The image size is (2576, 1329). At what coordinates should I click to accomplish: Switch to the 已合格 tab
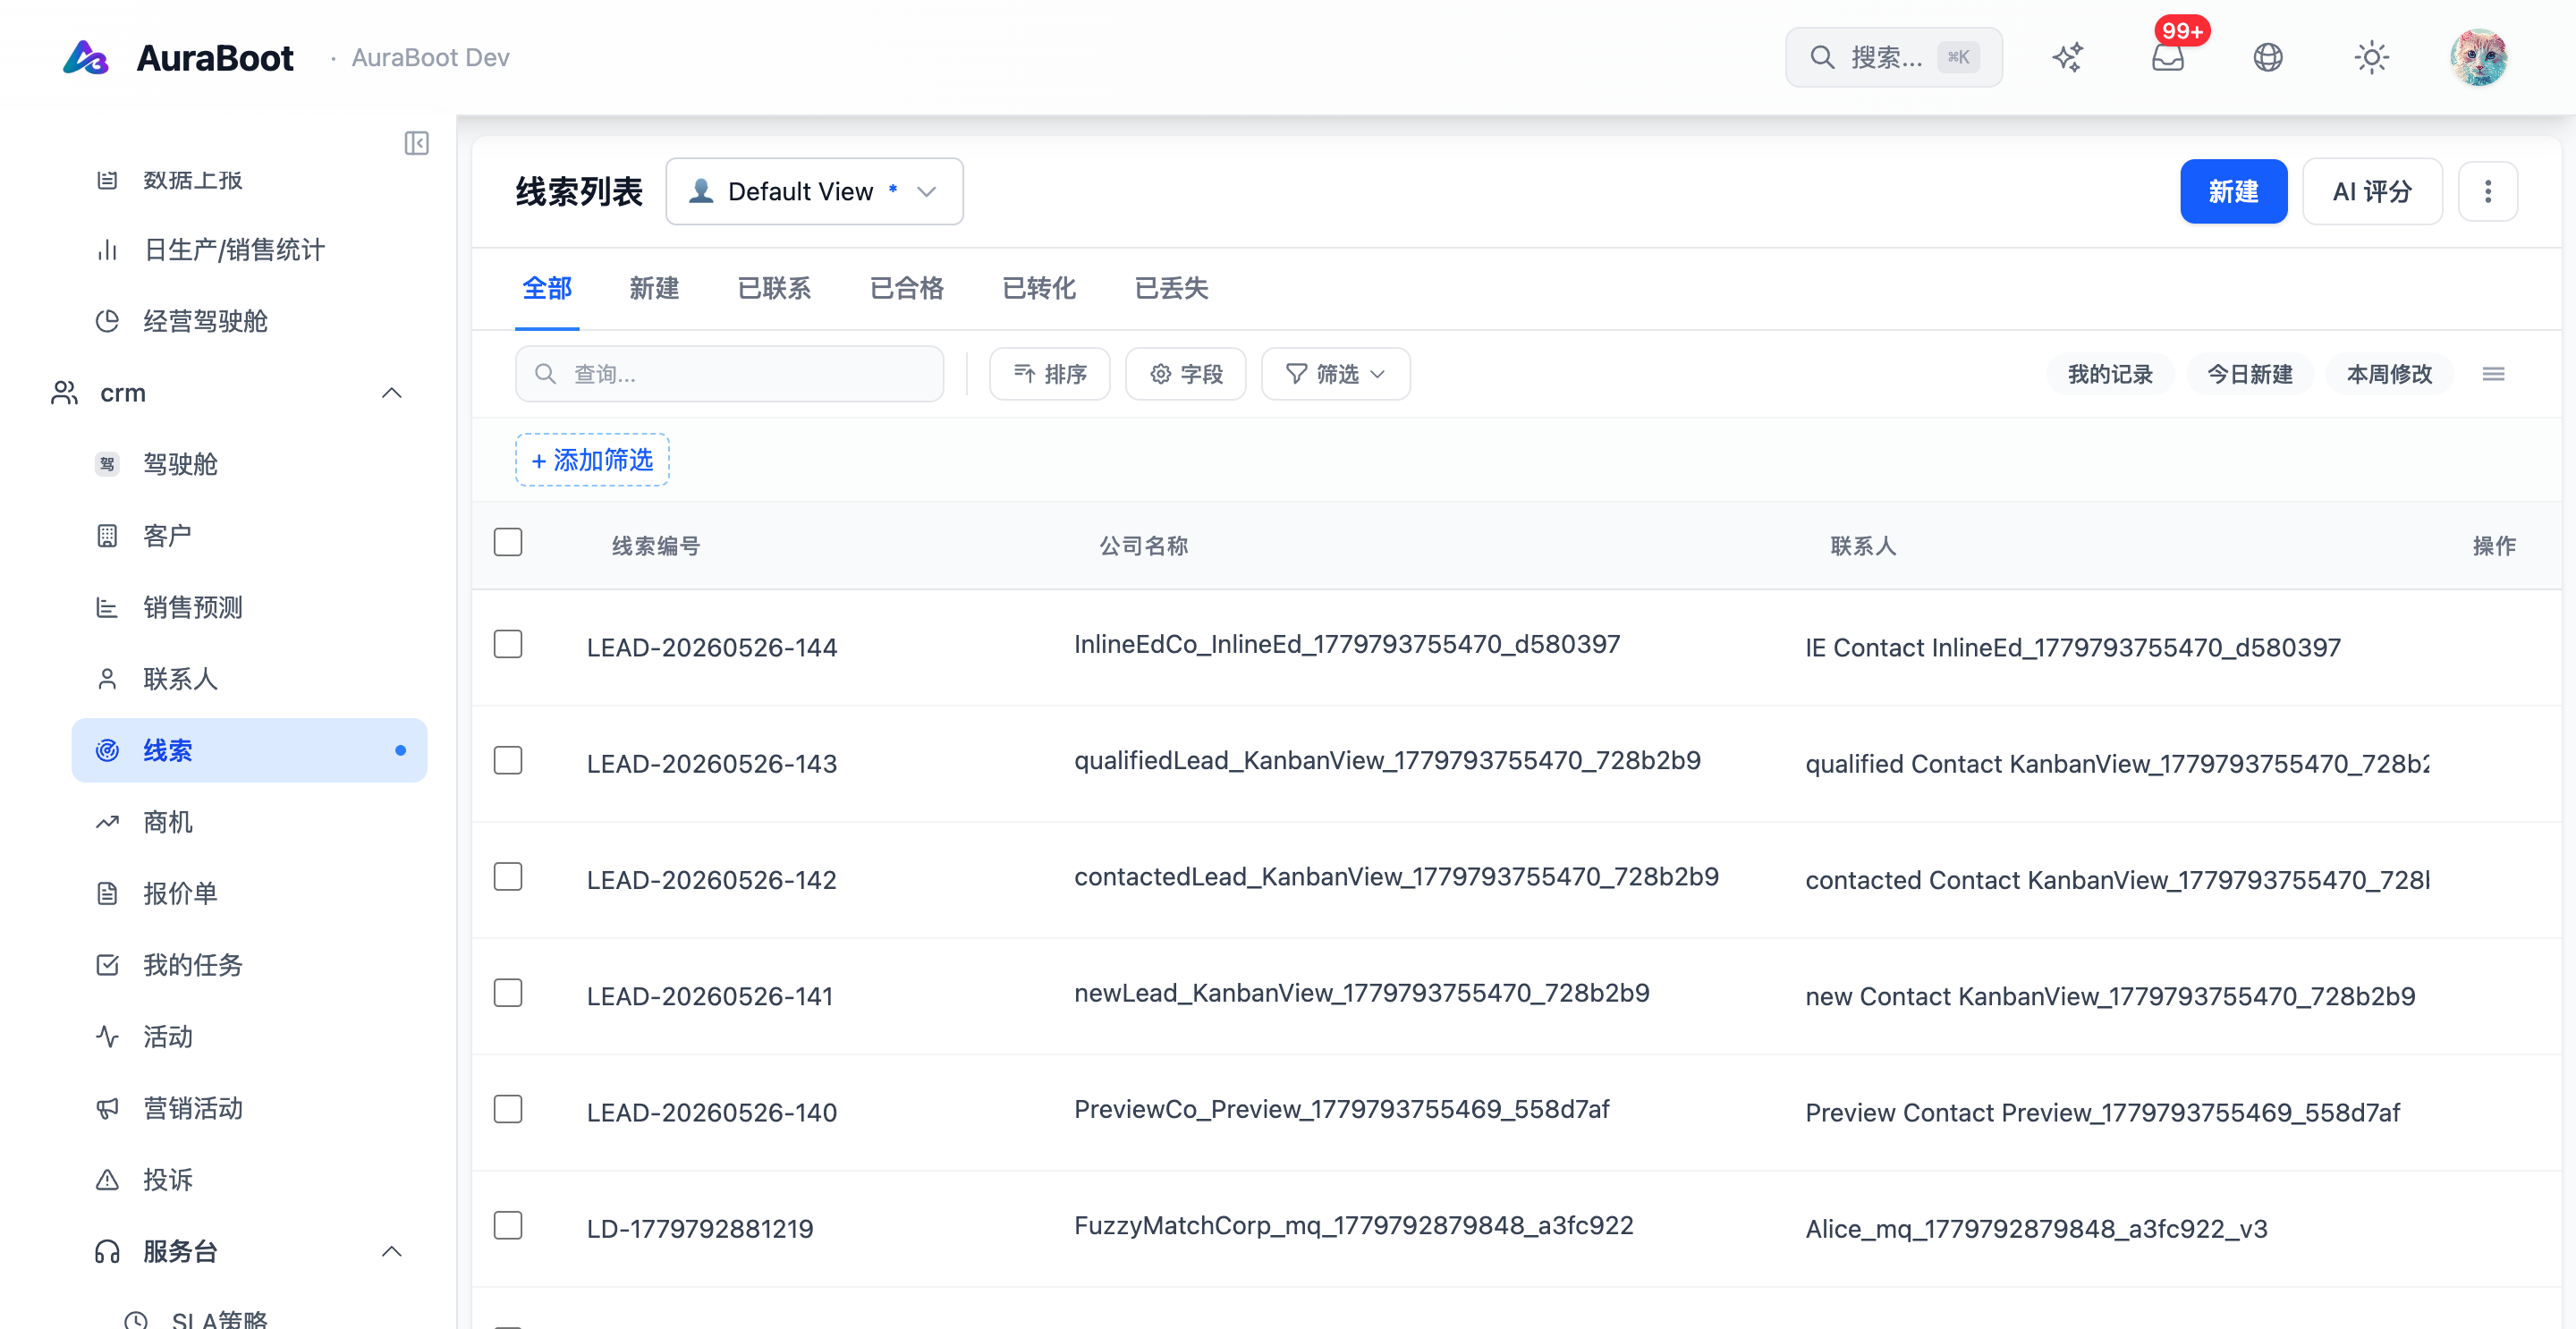click(907, 289)
